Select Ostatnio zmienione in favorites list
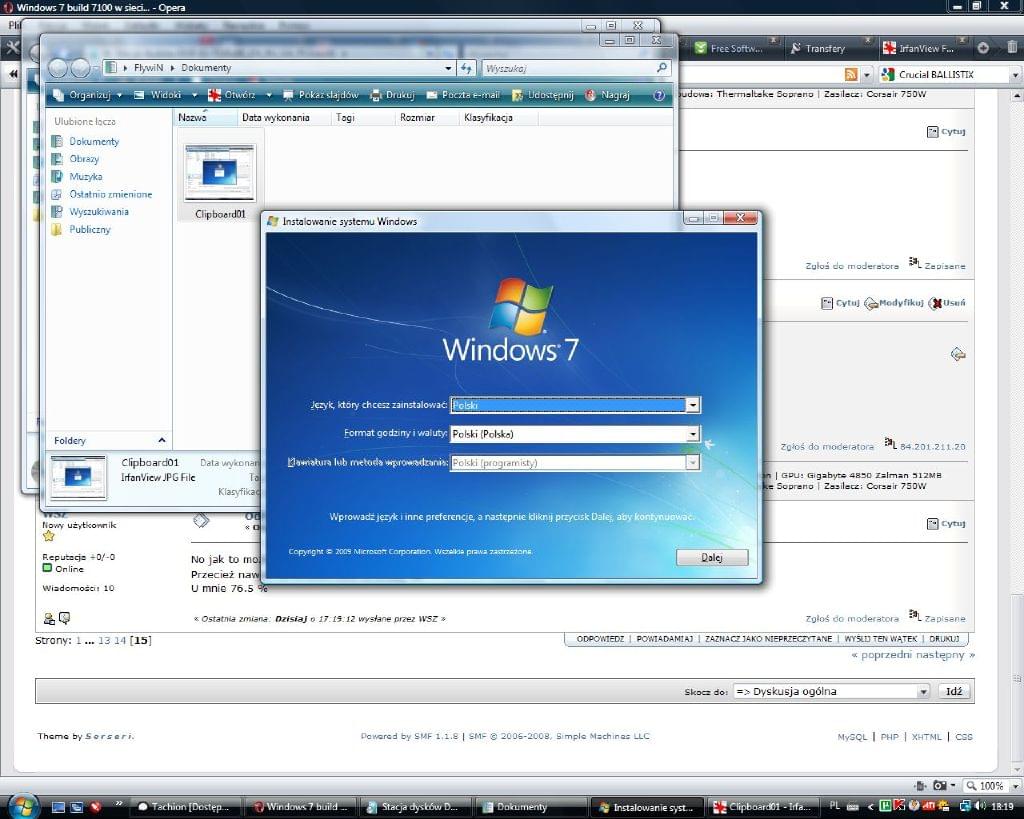1024x819 pixels. coord(110,194)
